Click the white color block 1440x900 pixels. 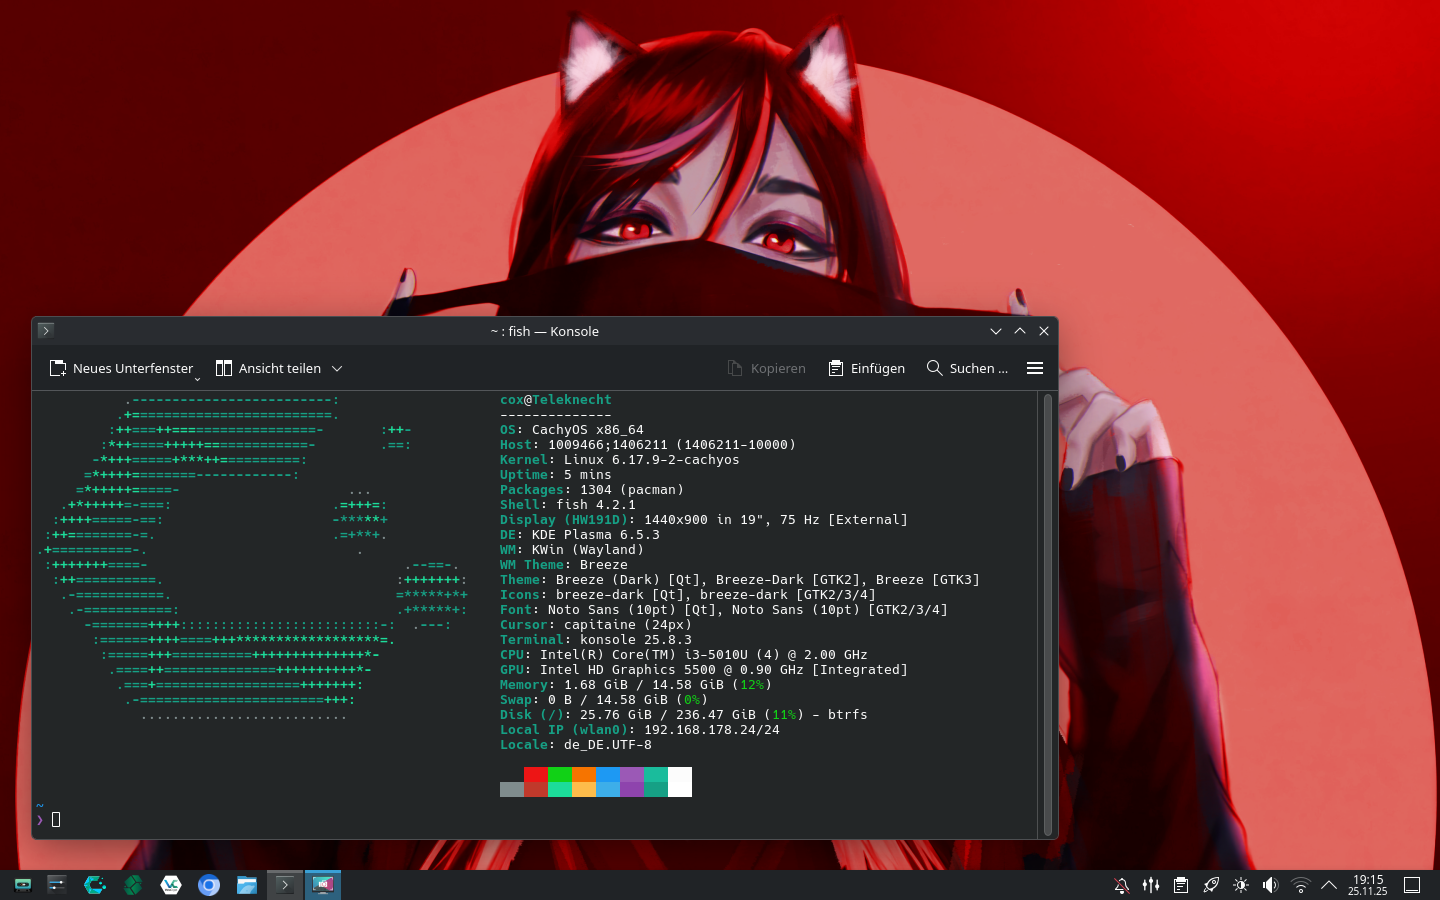click(x=680, y=782)
